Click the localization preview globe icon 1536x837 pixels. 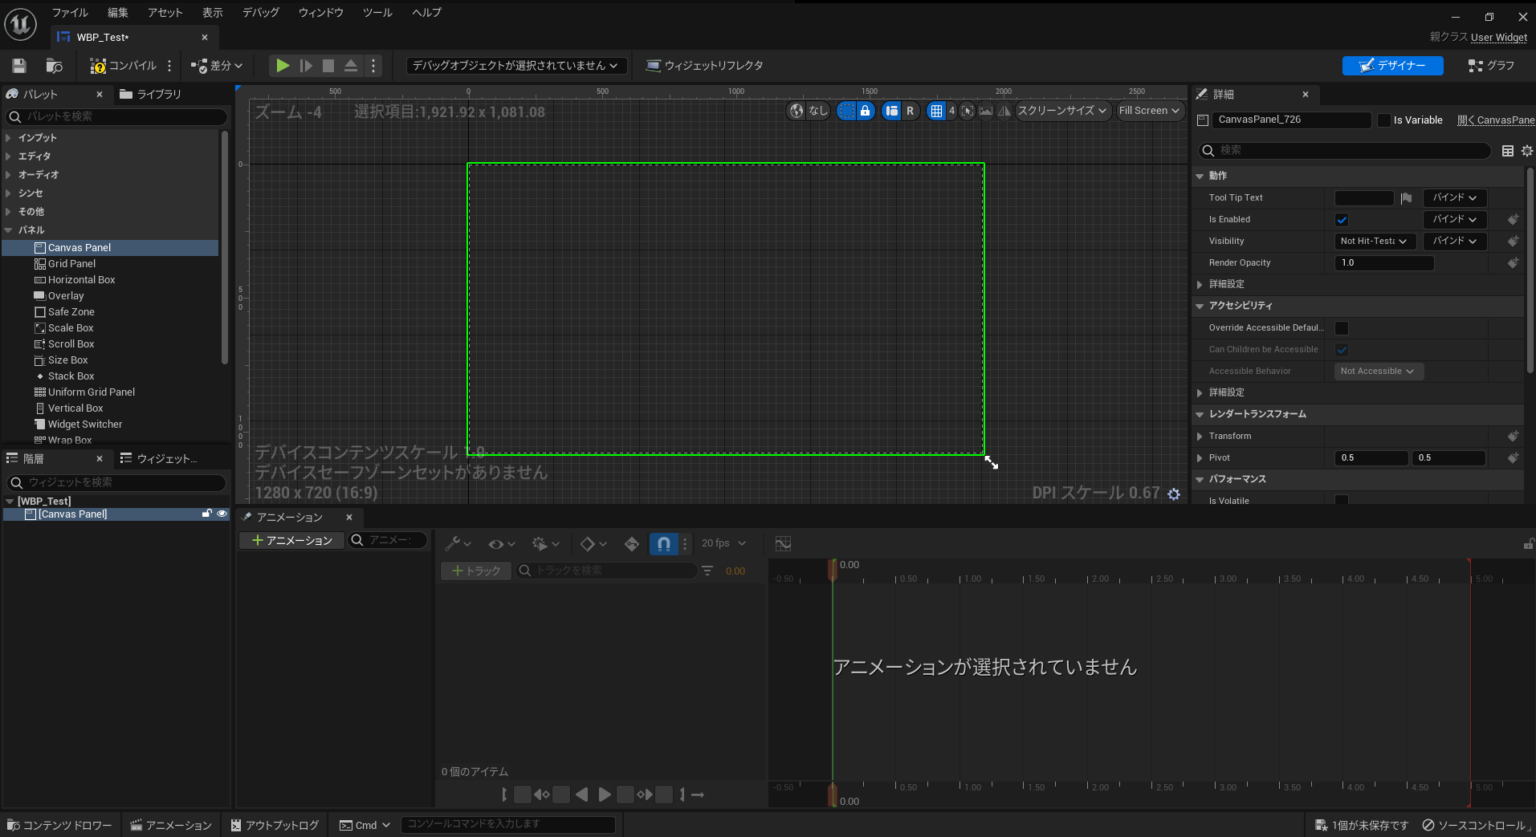click(795, 111)
